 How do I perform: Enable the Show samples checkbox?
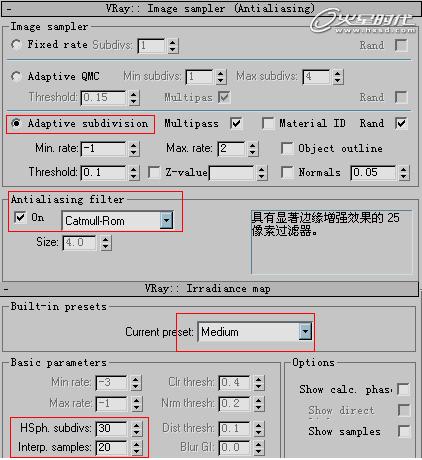(404, 432)
